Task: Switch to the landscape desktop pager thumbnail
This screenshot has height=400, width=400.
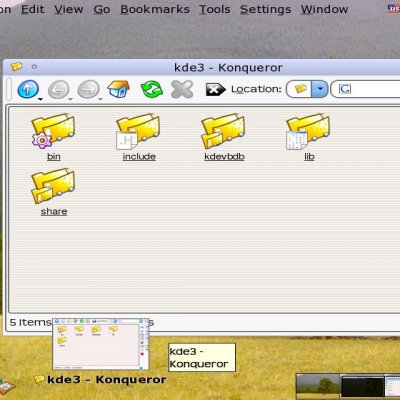Action: pos(317,386)
